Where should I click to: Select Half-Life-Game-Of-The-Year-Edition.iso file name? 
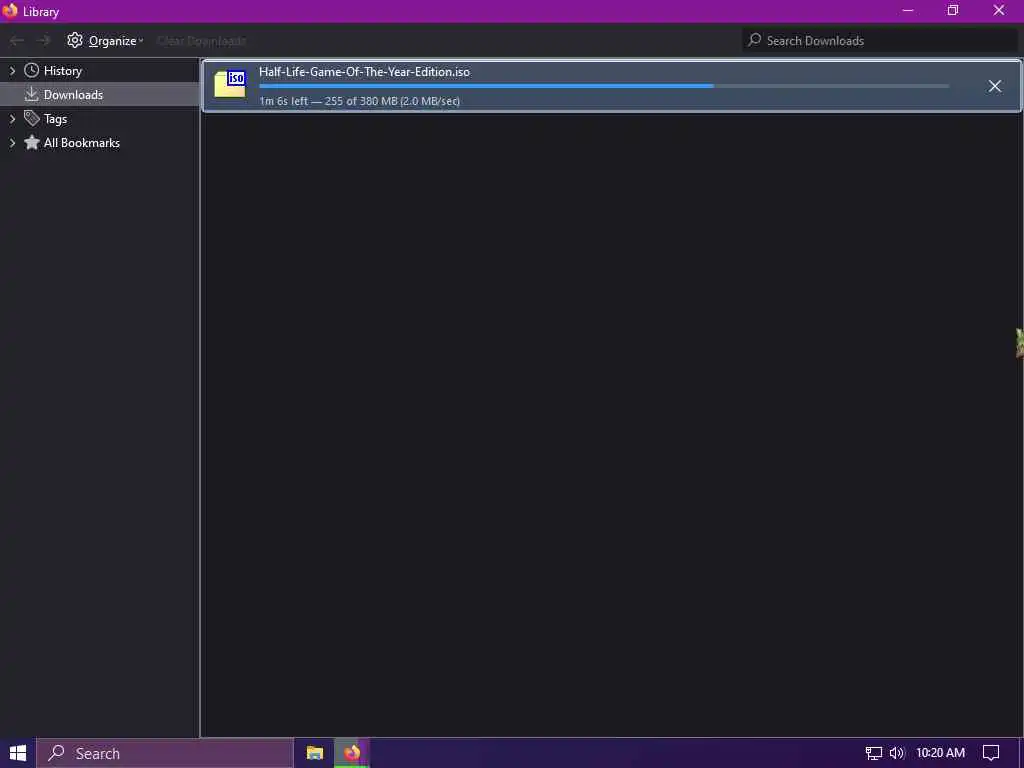point(364,72)
